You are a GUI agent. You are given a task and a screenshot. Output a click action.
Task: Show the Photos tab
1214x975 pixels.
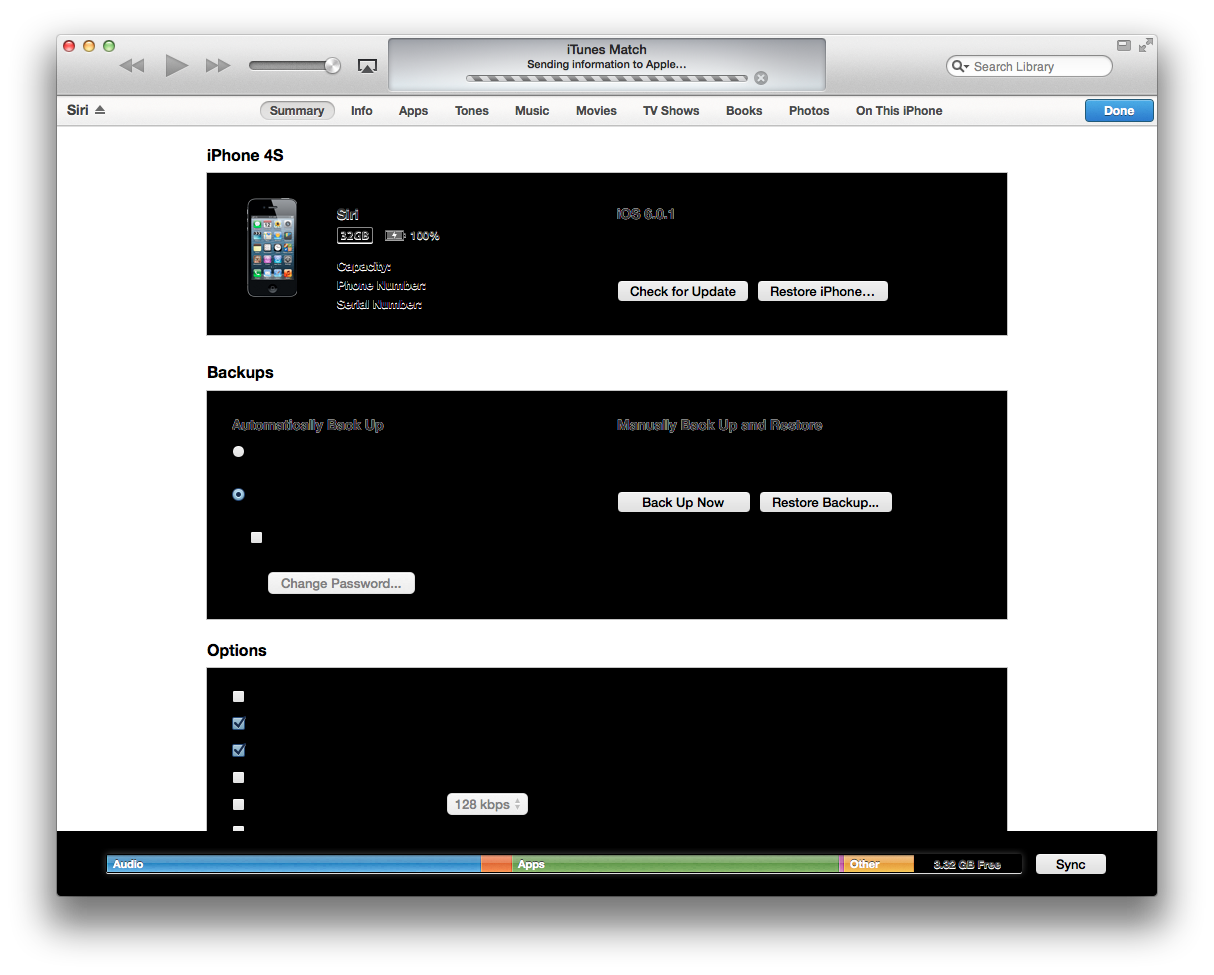point(809,111)
